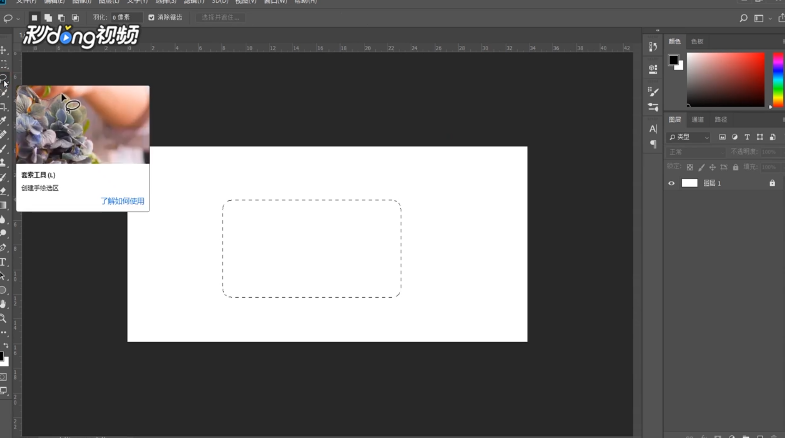Select the Pen tool
The height and width of the screenshot is (438, 785).
pos(4,247)
